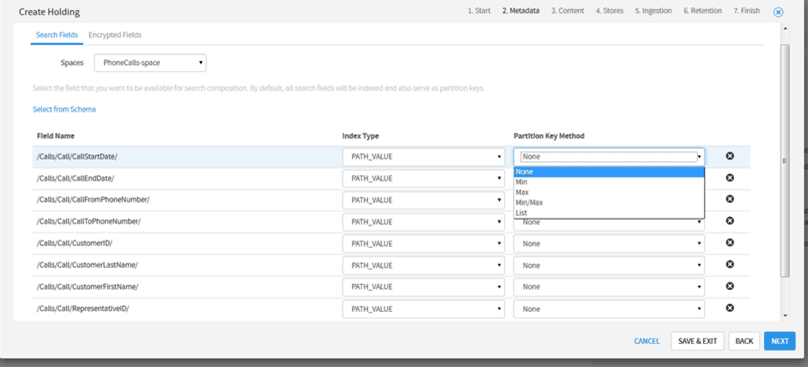808x367 pixels.
Task: Click the Select from Schema link
Action: (64, 109)
